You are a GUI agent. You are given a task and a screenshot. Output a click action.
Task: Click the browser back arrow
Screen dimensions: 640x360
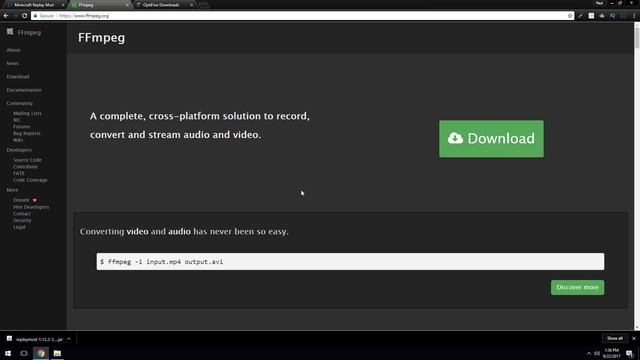click(6, 16)
